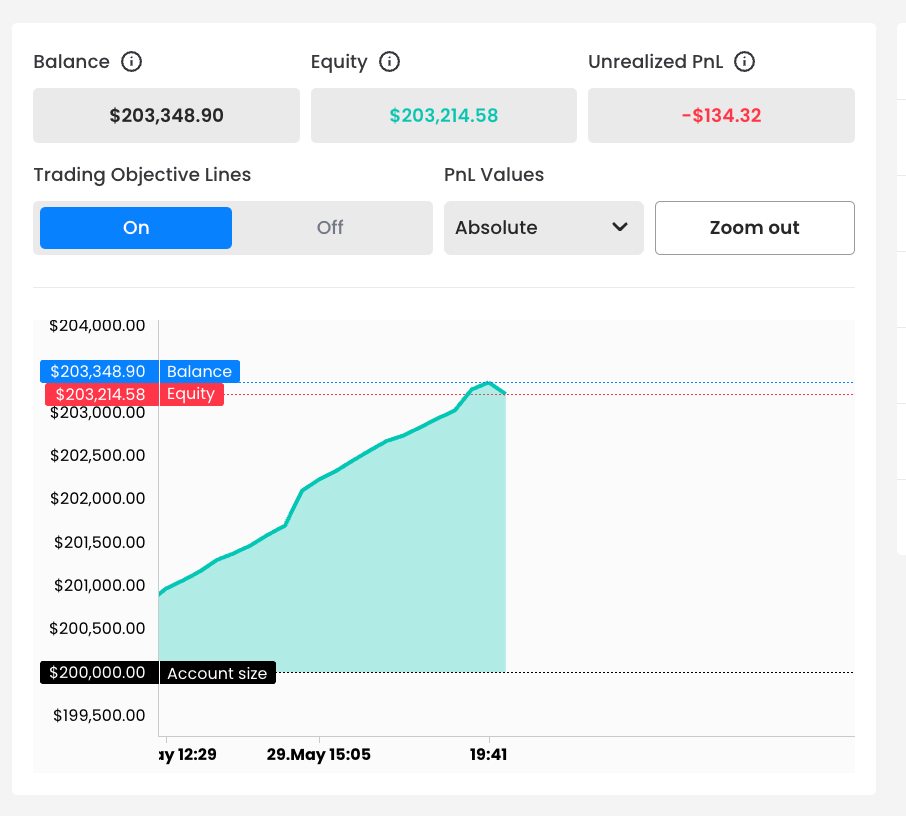Select the $203,348.90 Balance value box

[166, 116]
